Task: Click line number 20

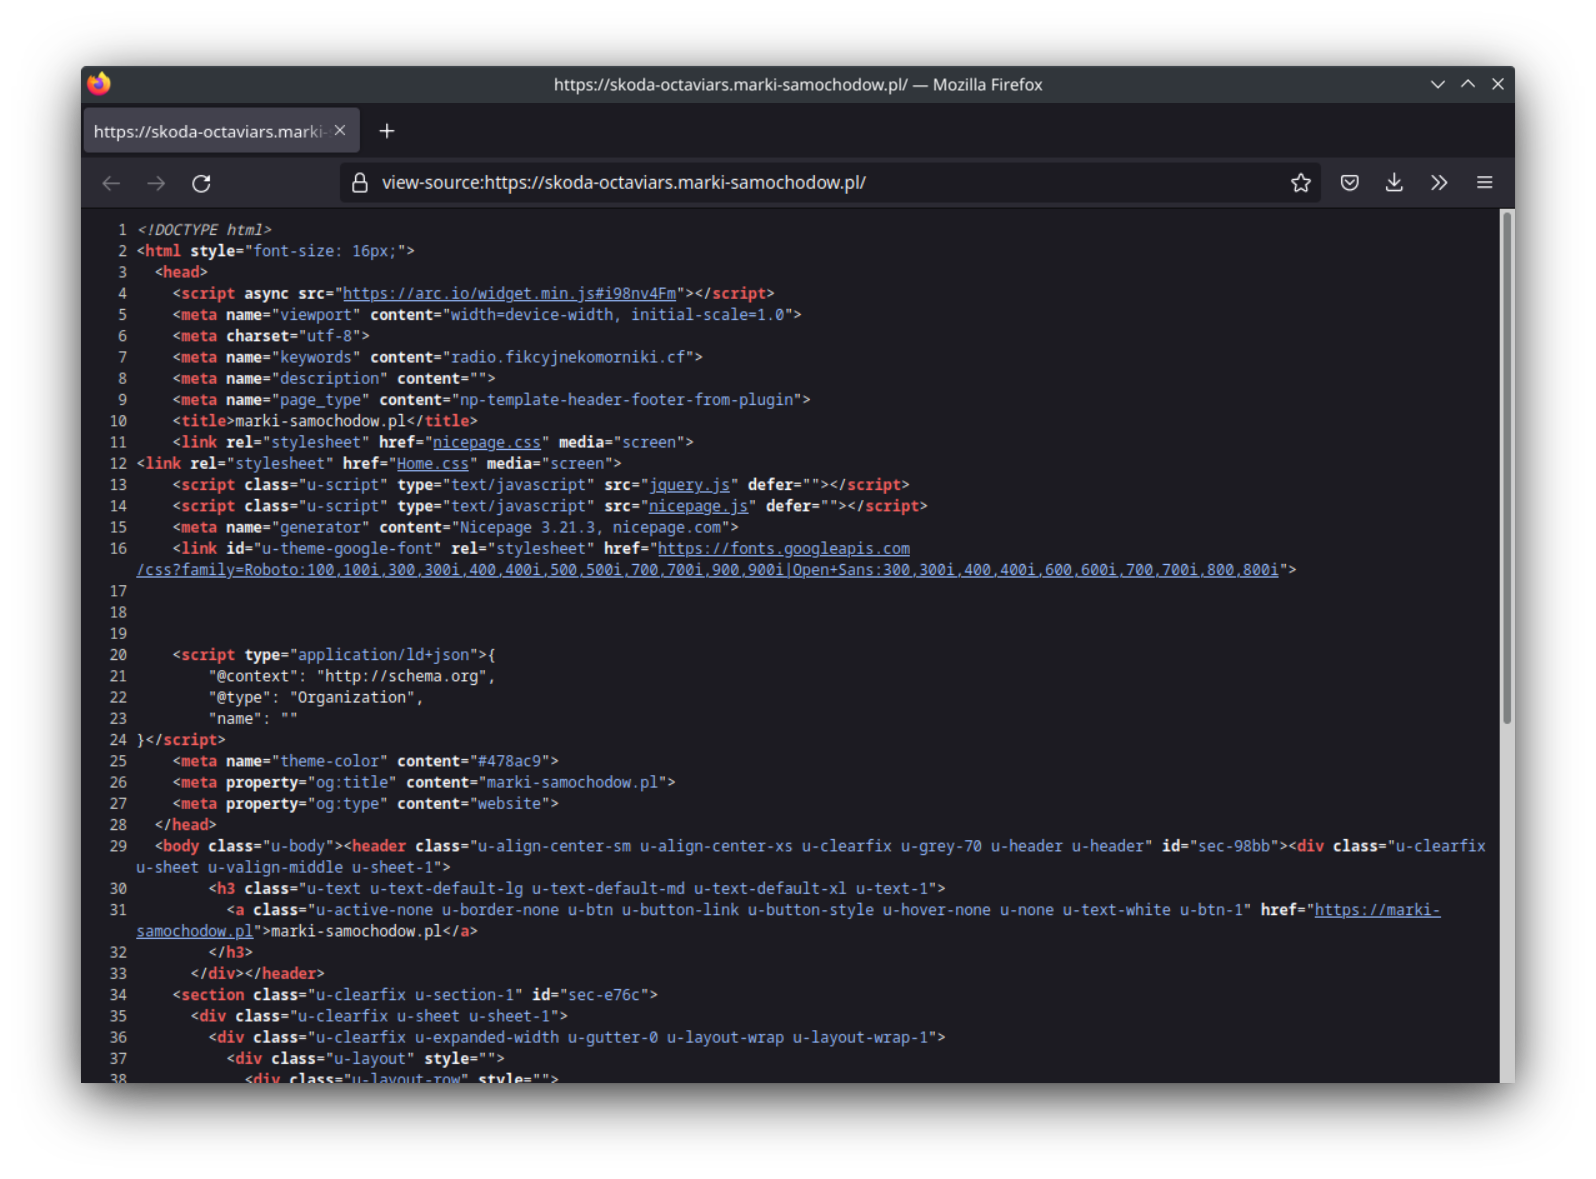Action: coord(118,655)
